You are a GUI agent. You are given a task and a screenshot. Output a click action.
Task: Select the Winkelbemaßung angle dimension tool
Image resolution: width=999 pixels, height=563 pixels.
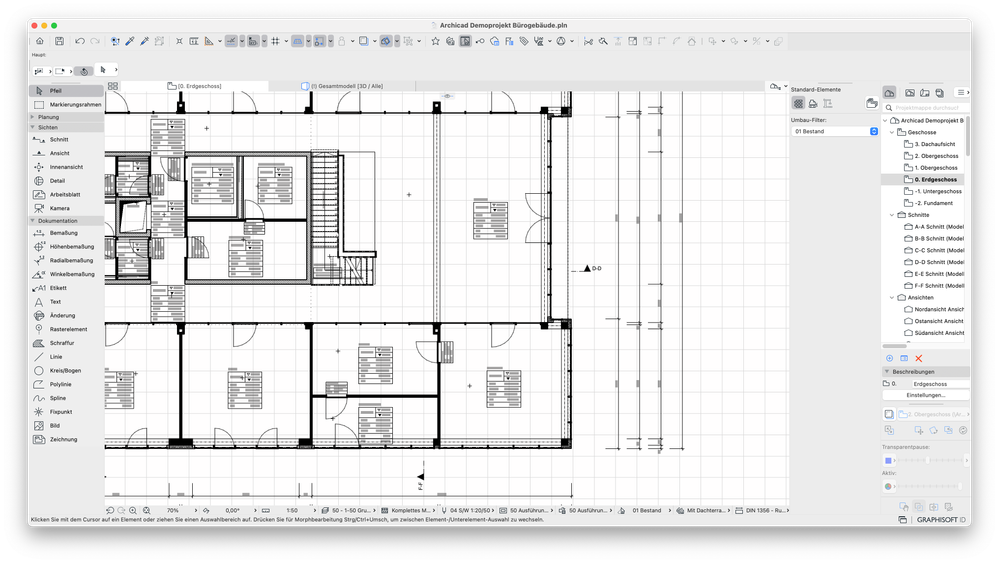(x=67, y=274)
